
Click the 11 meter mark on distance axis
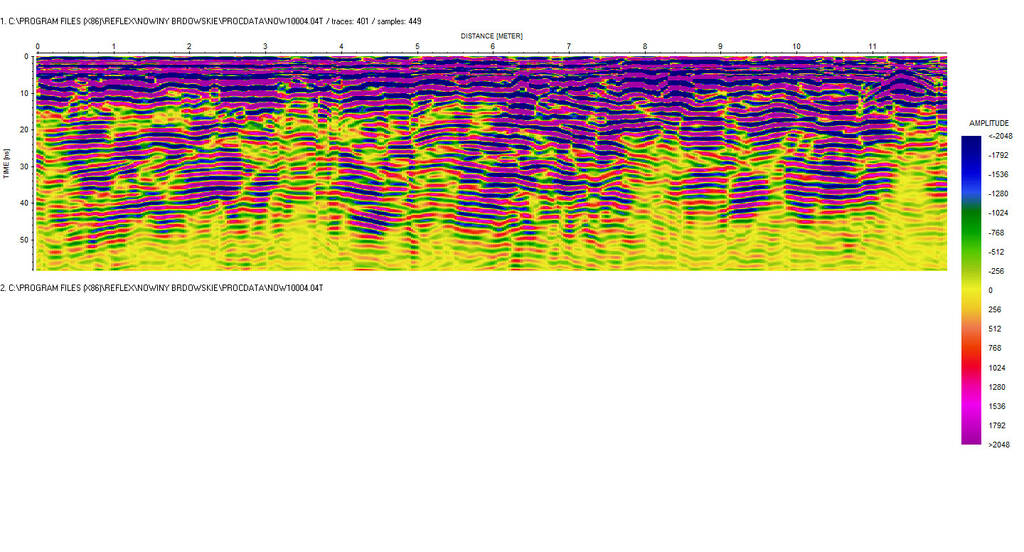click(872, 47)
